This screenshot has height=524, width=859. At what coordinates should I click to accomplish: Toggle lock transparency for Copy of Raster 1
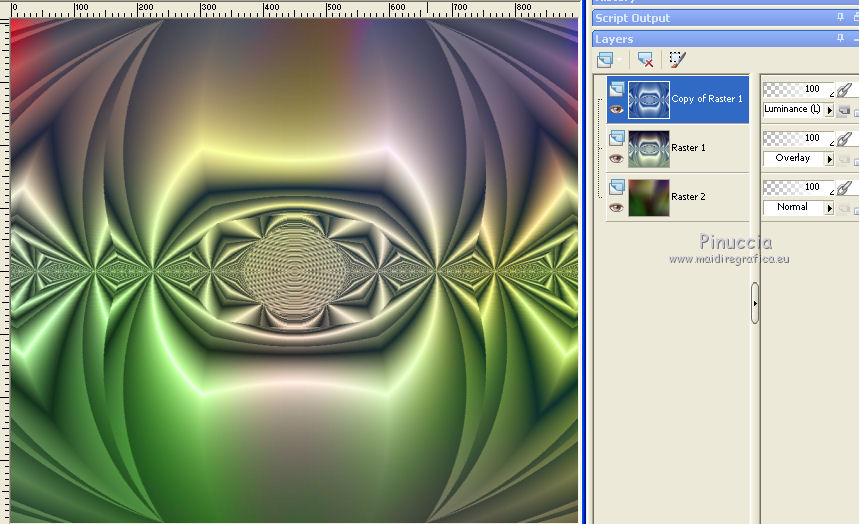point(844,110)
